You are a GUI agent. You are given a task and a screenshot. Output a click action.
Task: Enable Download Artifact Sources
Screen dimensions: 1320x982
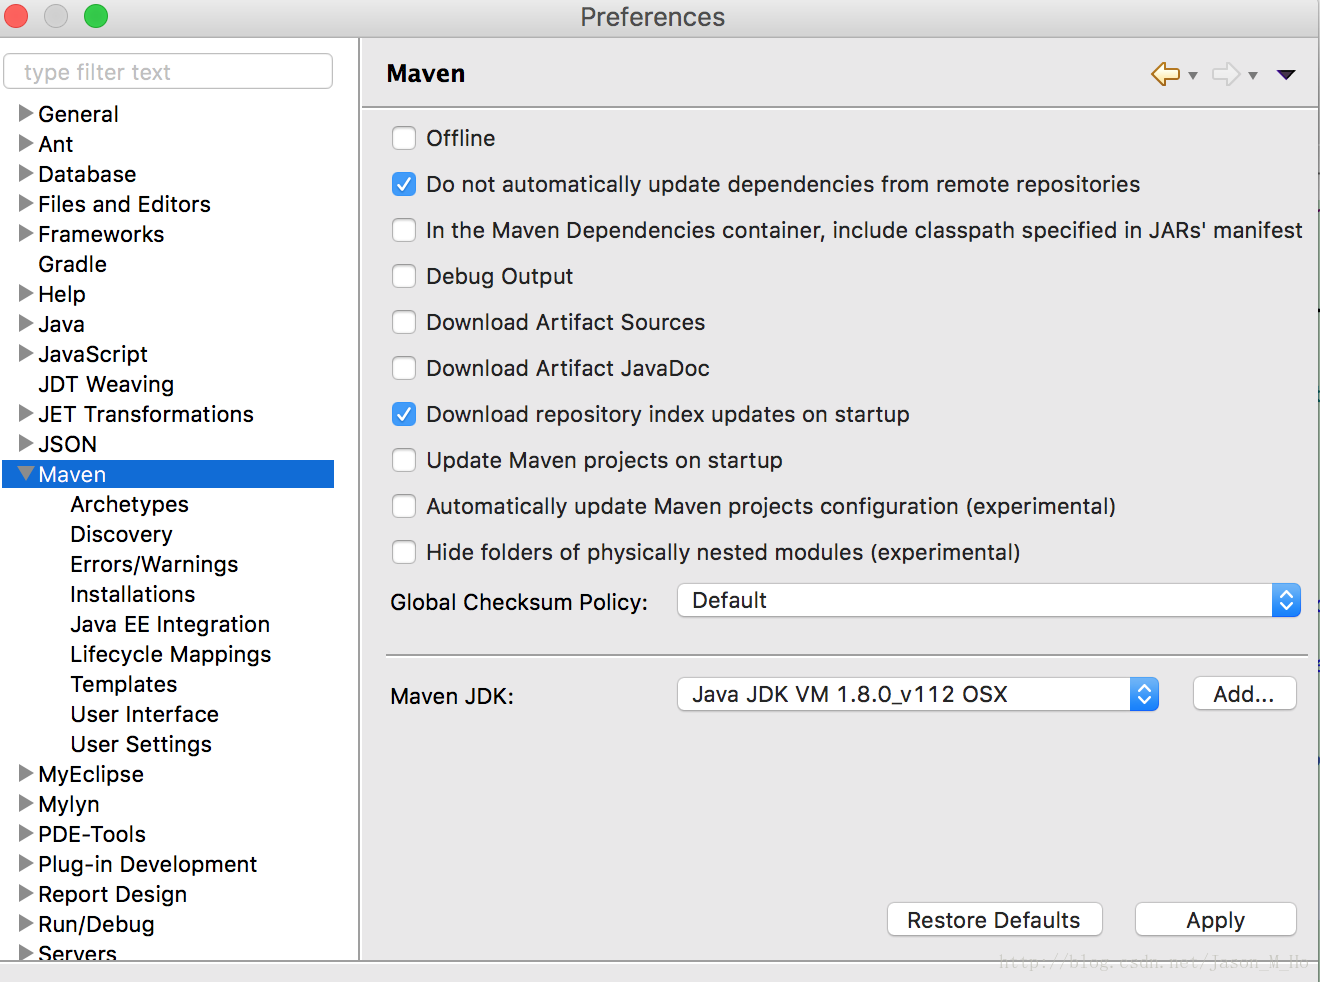404,322
